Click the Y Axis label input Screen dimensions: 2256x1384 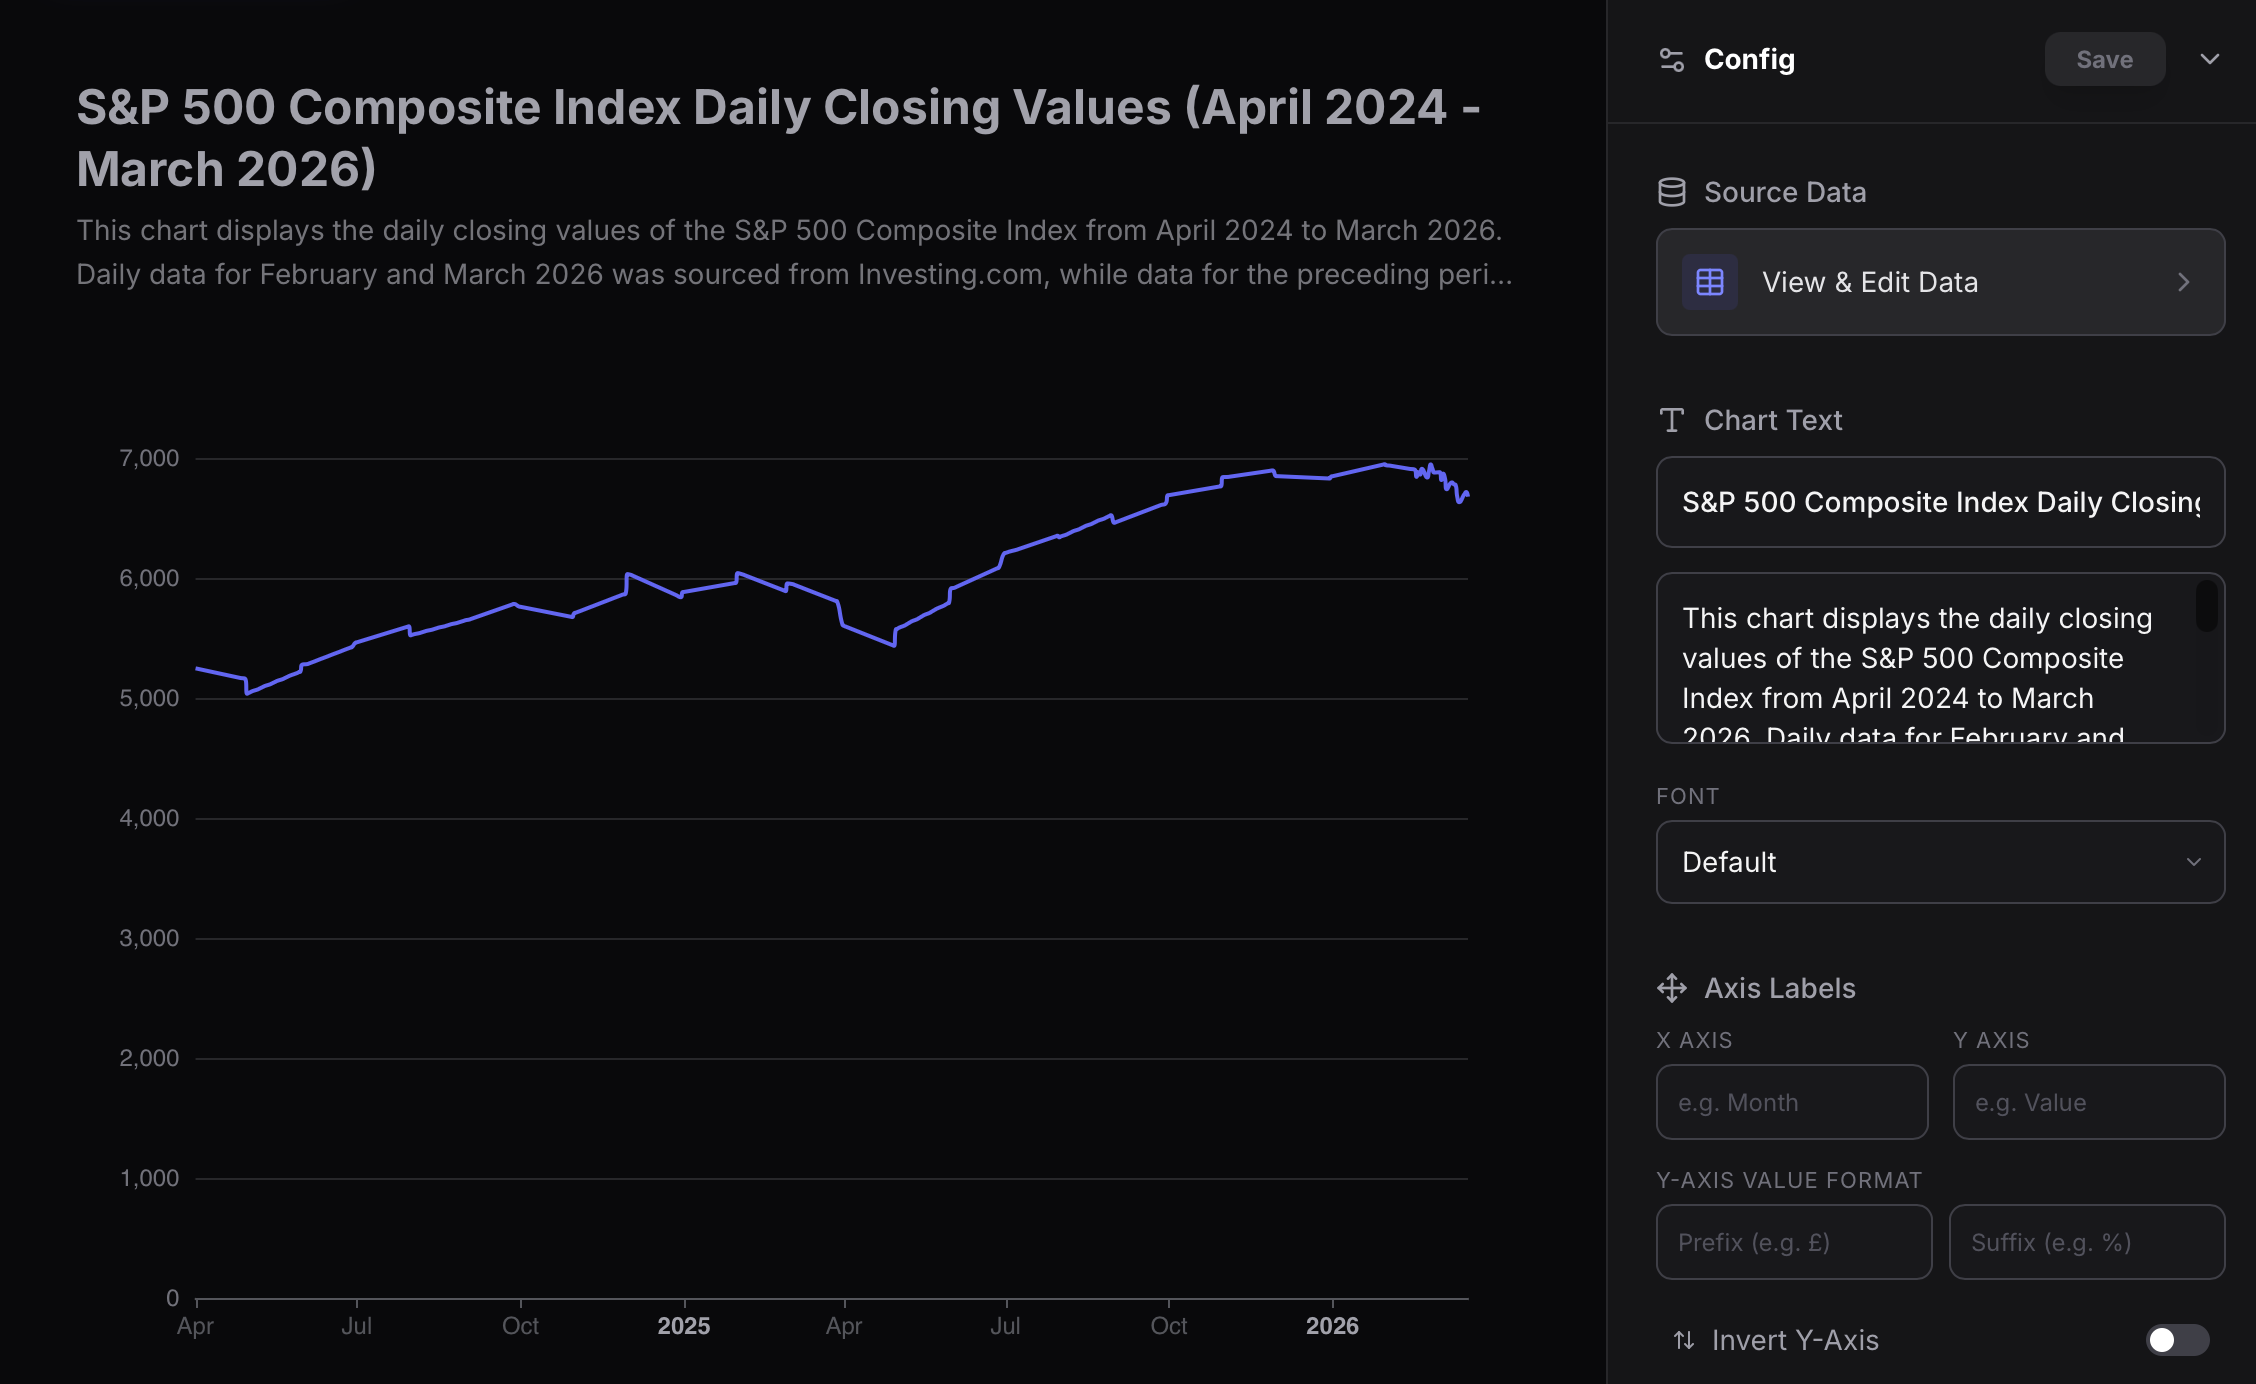(2088, 1102)
